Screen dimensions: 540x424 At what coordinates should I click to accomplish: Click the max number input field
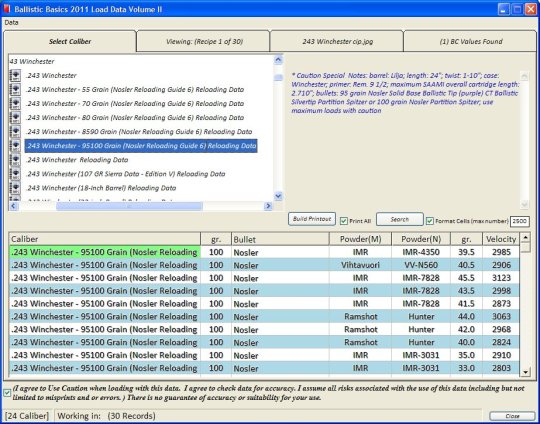(x=519, y=221)
